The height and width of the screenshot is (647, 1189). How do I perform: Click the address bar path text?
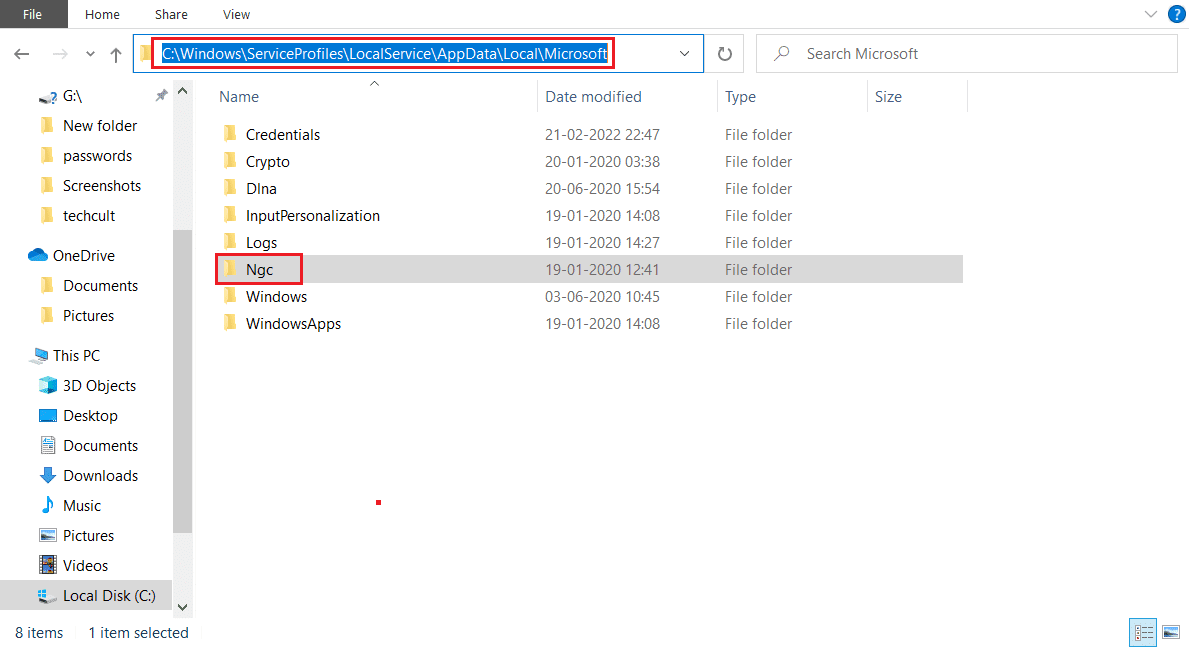[384, 54]
